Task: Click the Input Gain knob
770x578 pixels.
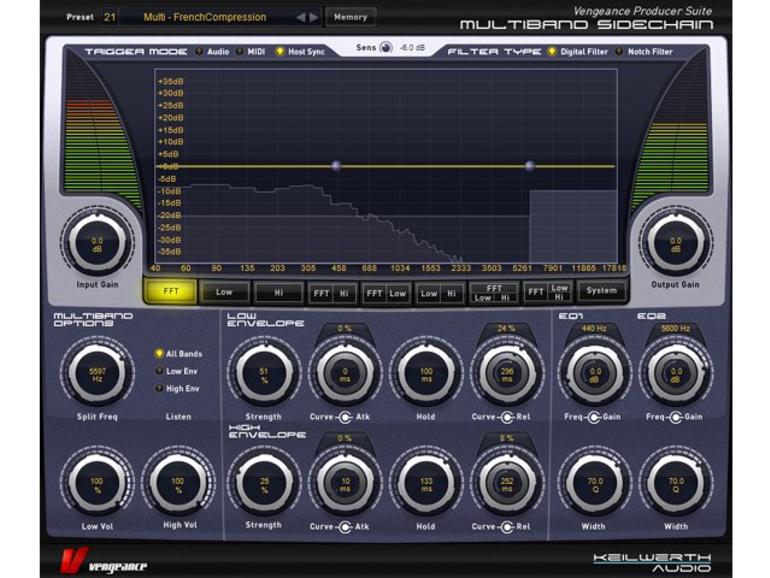Action: (97, 242)
